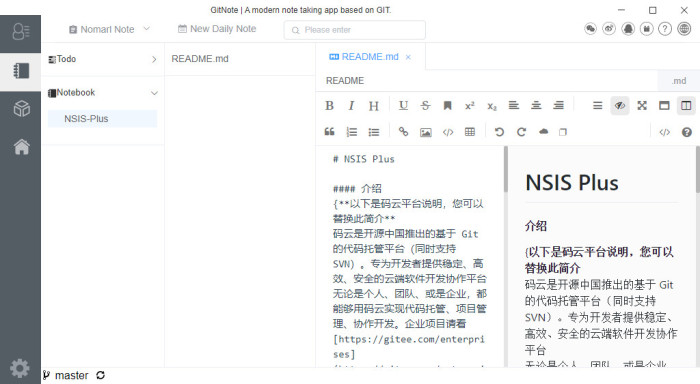
Task: Edit the README title field
Action: click(487, 81)
